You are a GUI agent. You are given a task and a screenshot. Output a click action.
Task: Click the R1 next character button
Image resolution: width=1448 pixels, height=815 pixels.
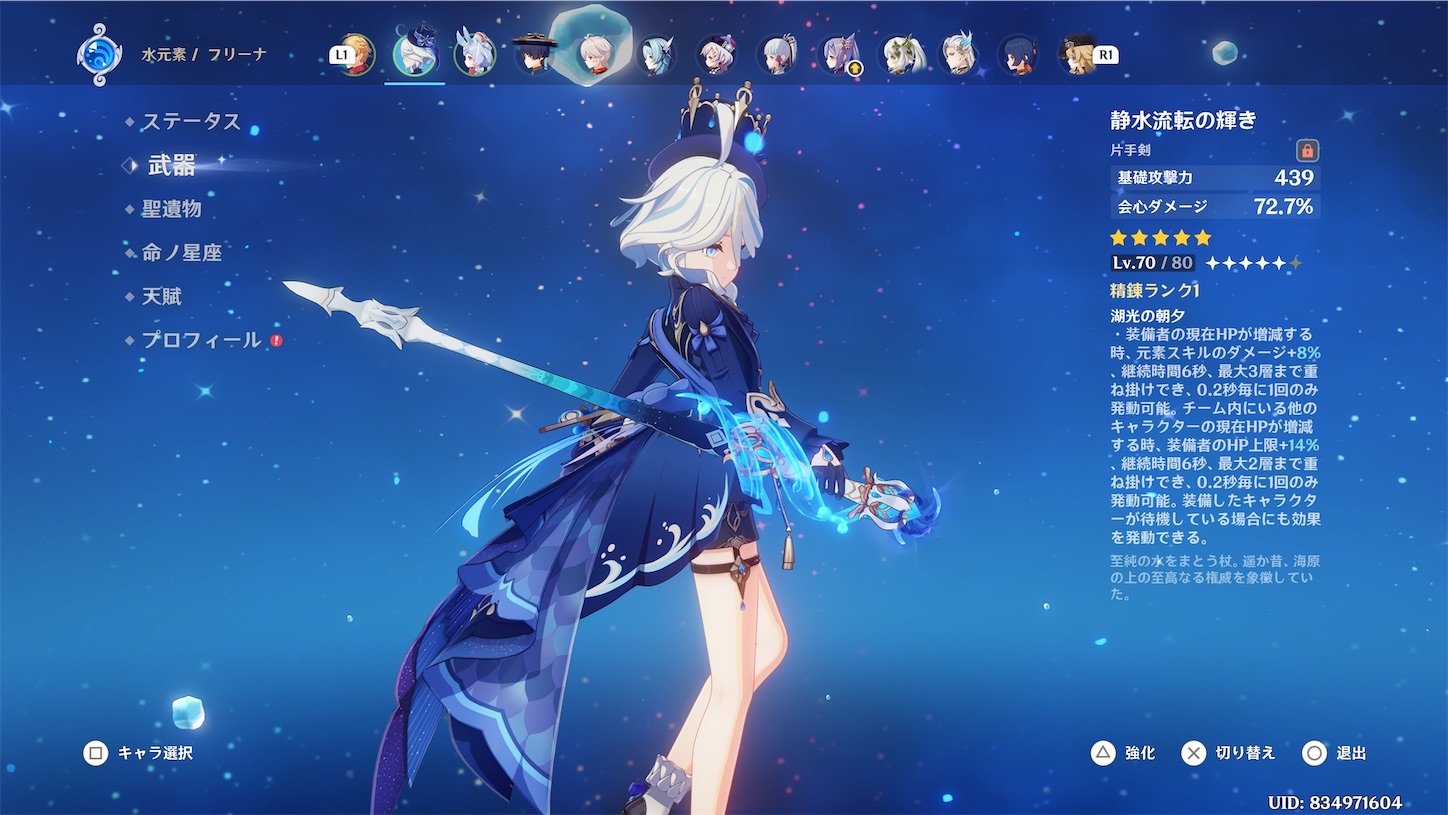click(x=1106, y=56)
